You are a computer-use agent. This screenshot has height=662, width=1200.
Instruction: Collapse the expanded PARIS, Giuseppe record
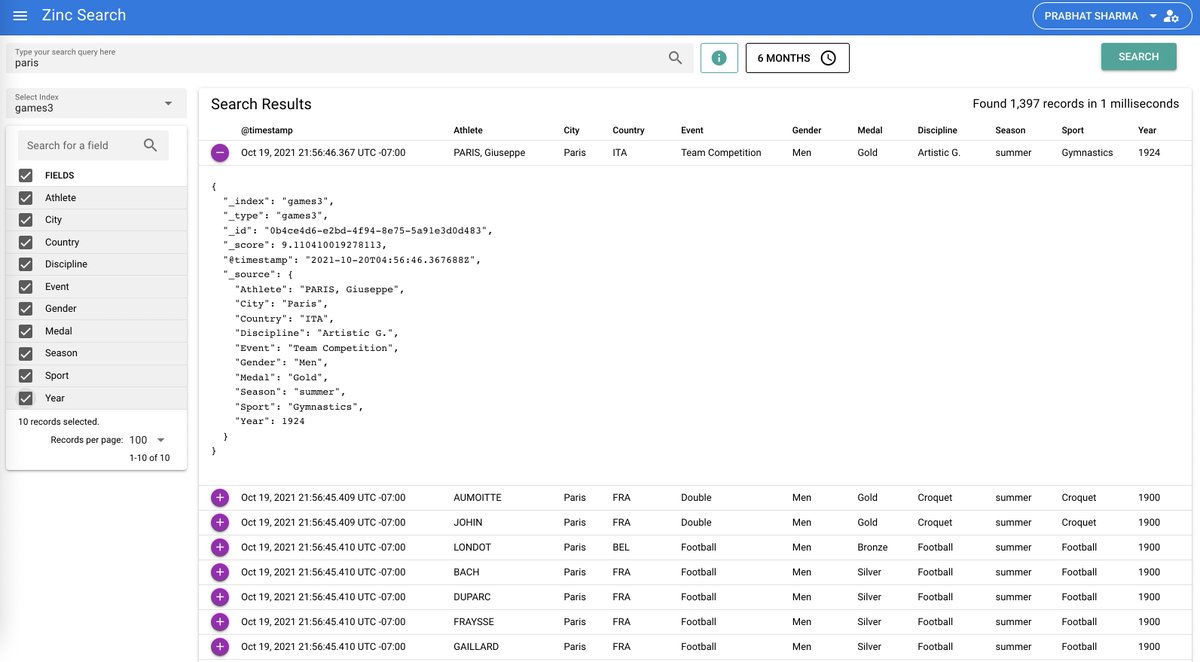tap(218, 151)
